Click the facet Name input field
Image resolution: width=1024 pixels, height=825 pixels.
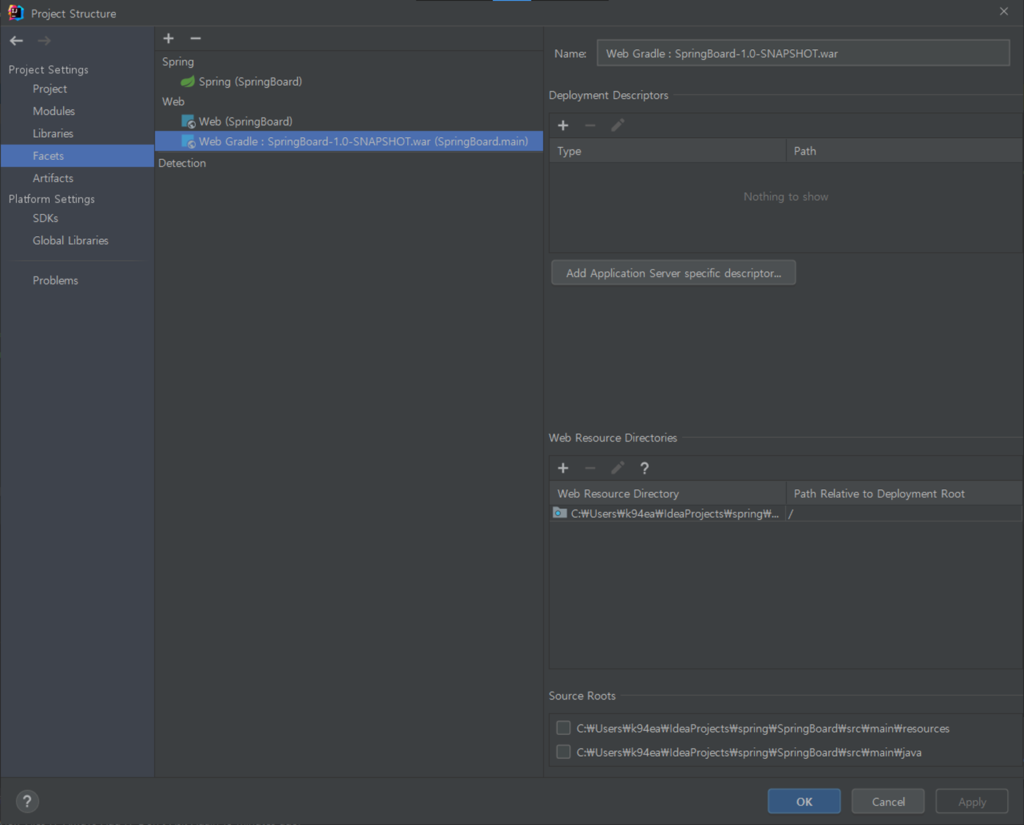pyautogui.click(x=803, y=53)
